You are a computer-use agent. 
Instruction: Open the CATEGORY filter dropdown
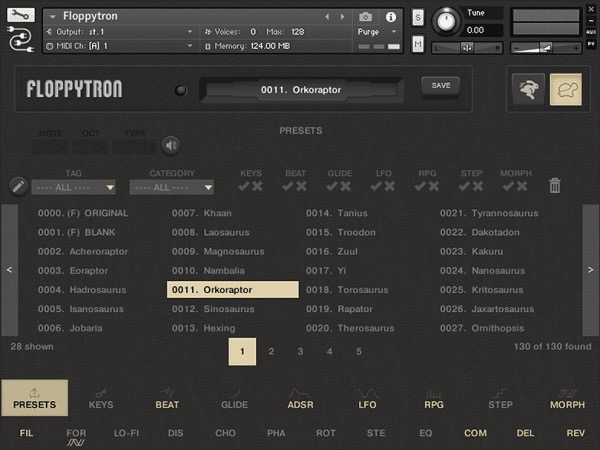(171, 187)
